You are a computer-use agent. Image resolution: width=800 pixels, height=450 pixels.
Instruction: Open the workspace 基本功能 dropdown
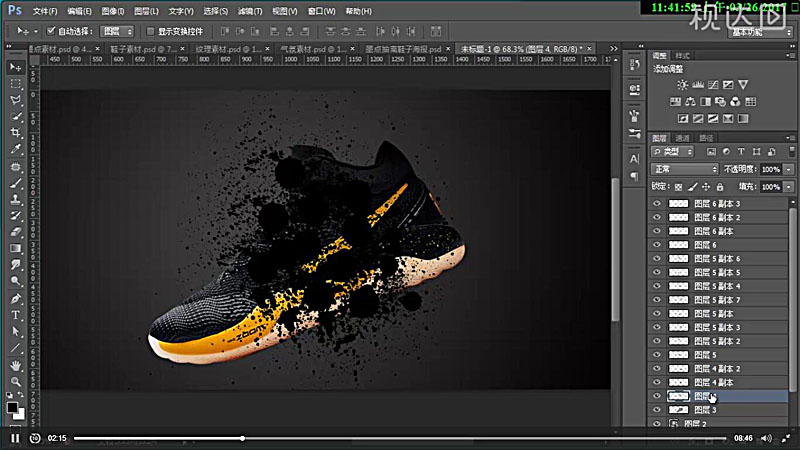tap(760, 32)
